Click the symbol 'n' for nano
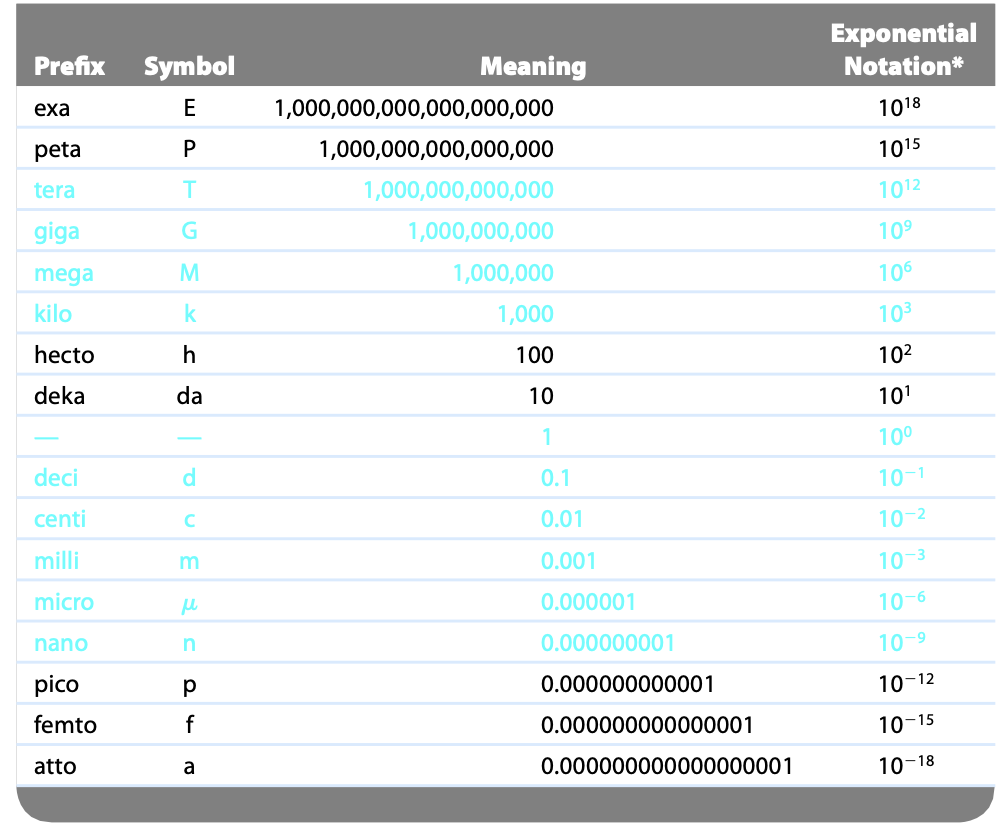The height and width of the screenshot is (830, 1008). tap(189, 644)
